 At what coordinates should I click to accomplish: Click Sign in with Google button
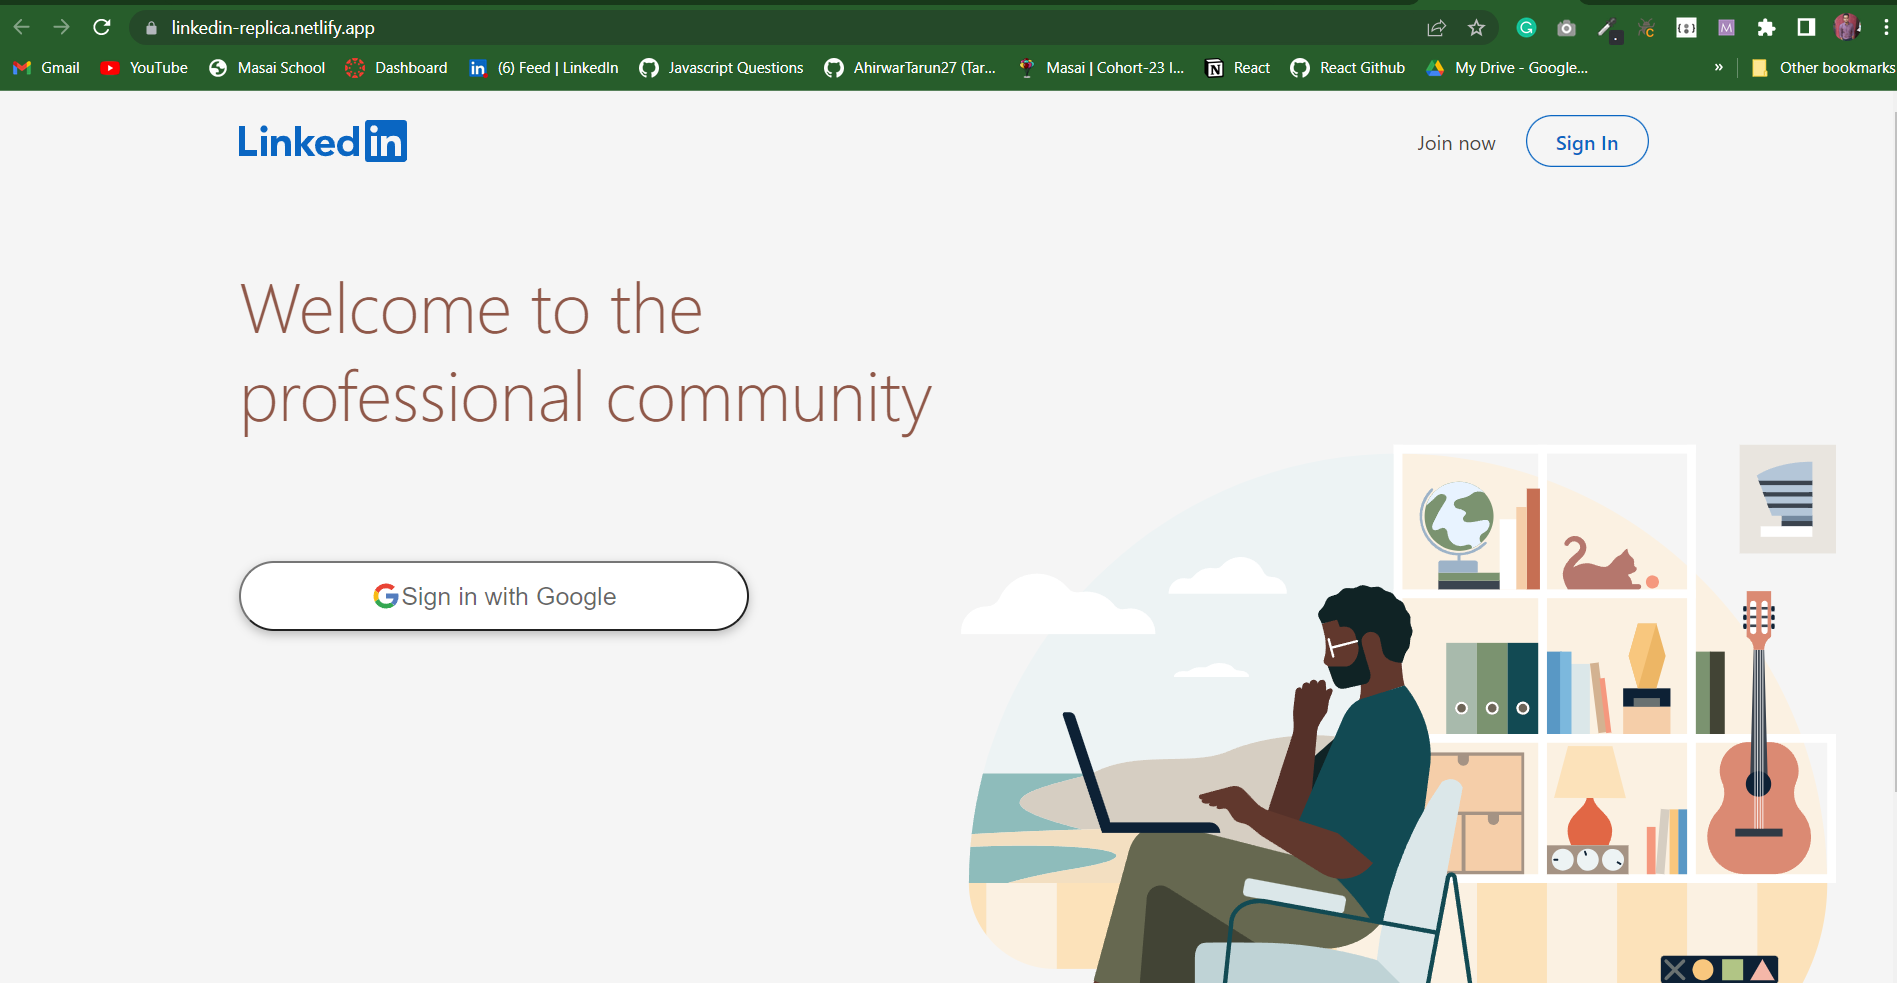[x=494, y=596]
